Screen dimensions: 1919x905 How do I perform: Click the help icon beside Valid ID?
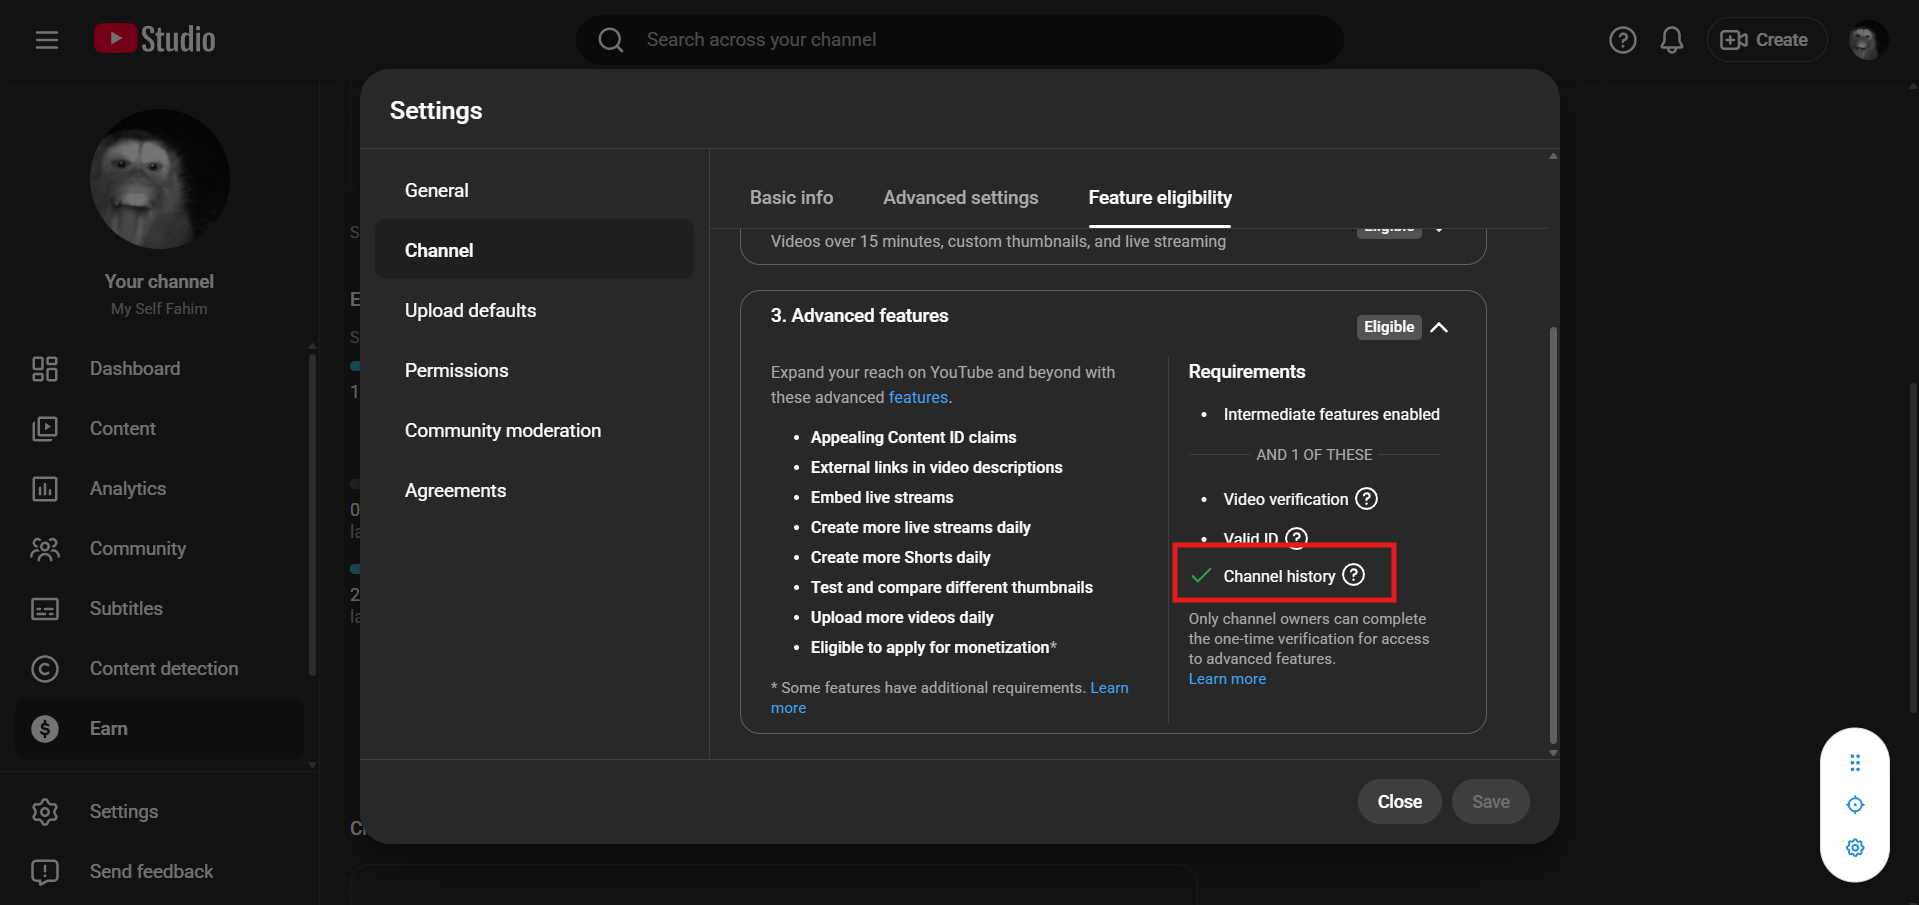pyautogui.click(x=1296, y=538)
